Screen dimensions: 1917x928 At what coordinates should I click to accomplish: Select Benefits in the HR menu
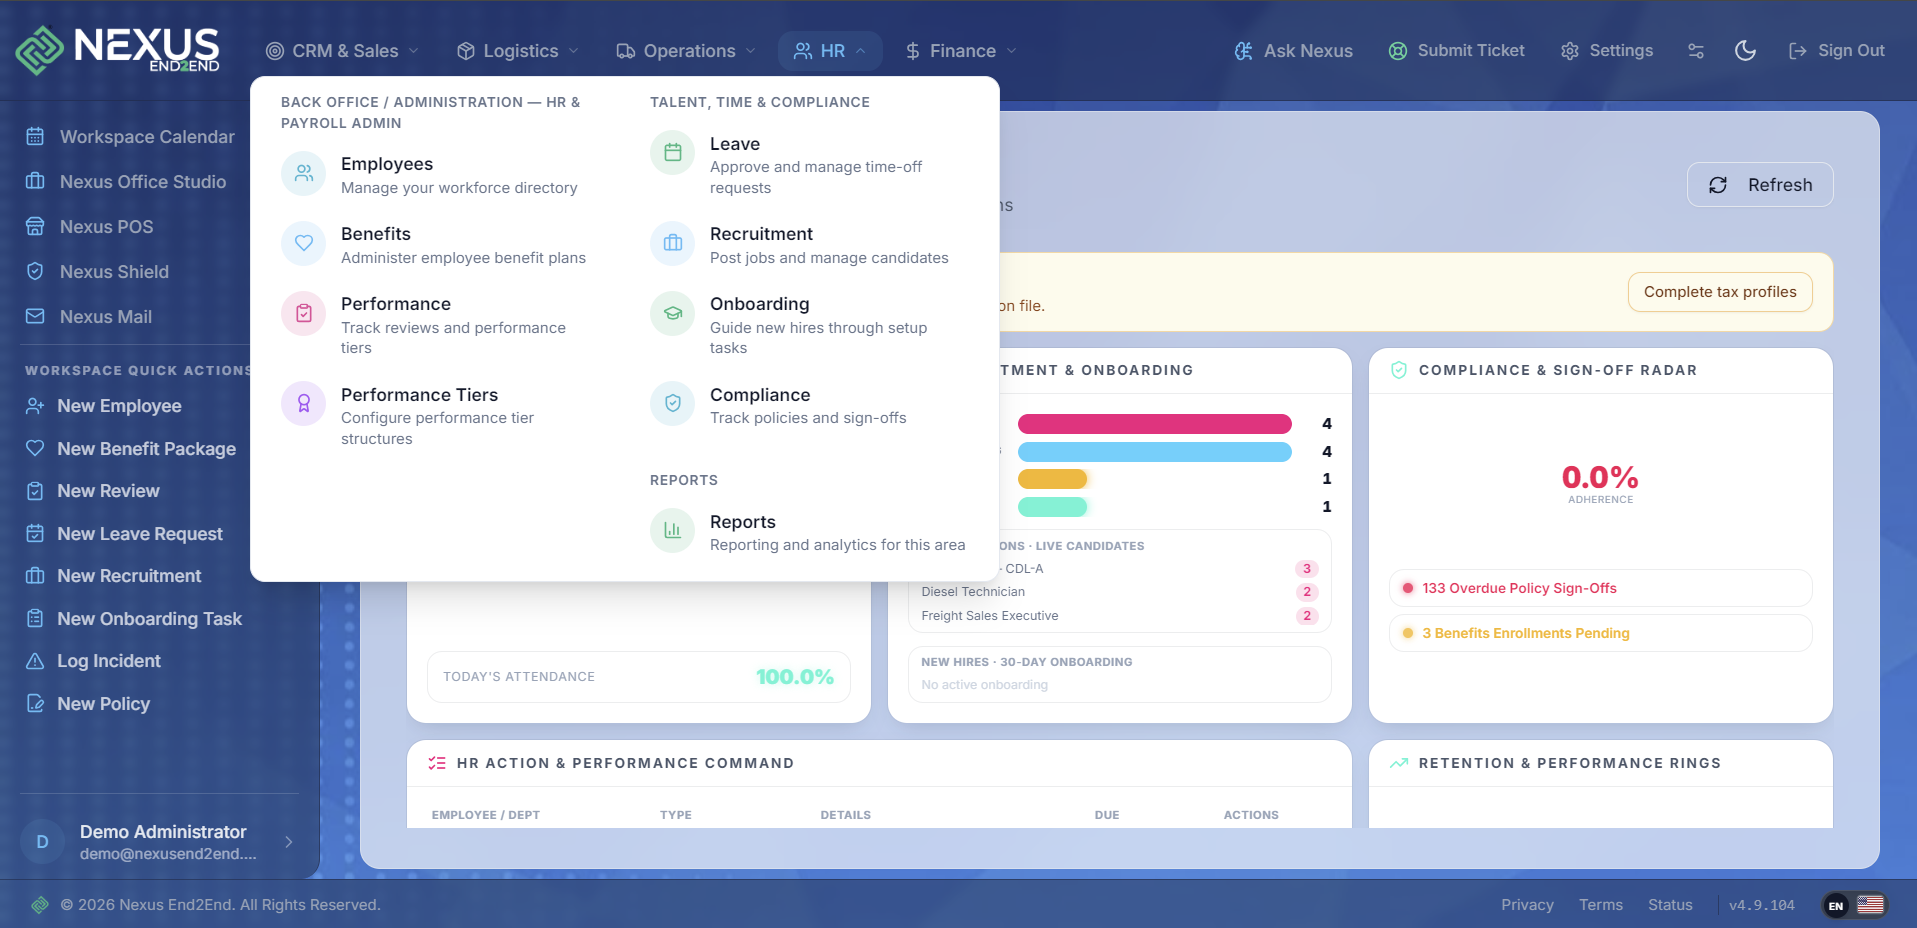pos(433,245)
